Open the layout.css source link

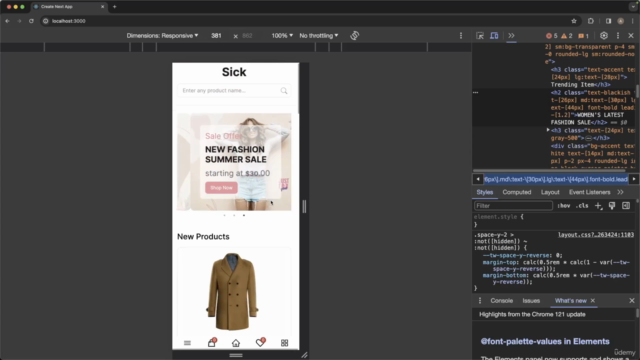pos(596,235)
